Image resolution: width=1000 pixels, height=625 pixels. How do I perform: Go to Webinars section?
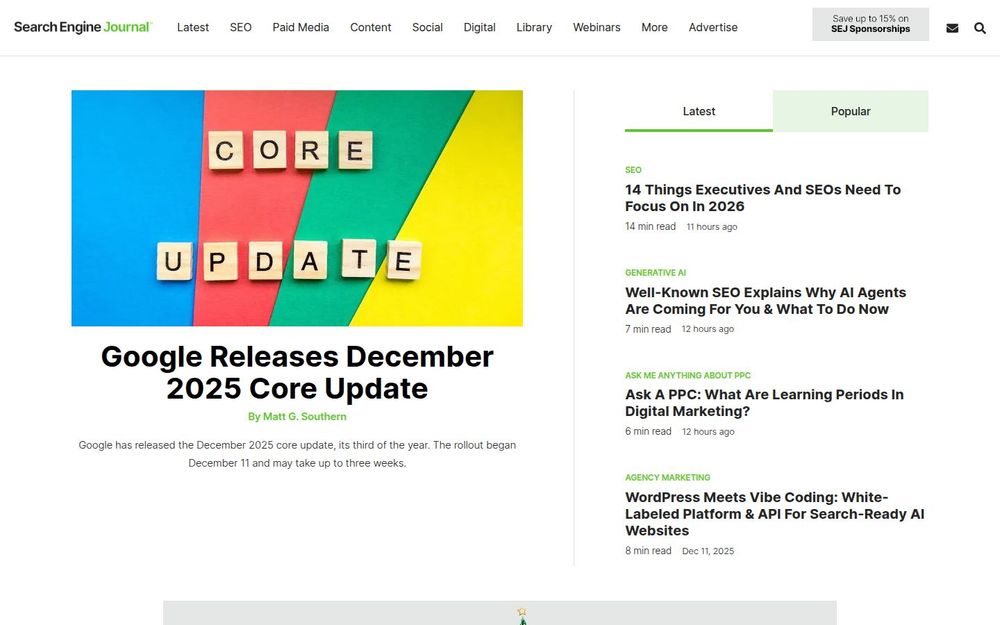[596, 27]
